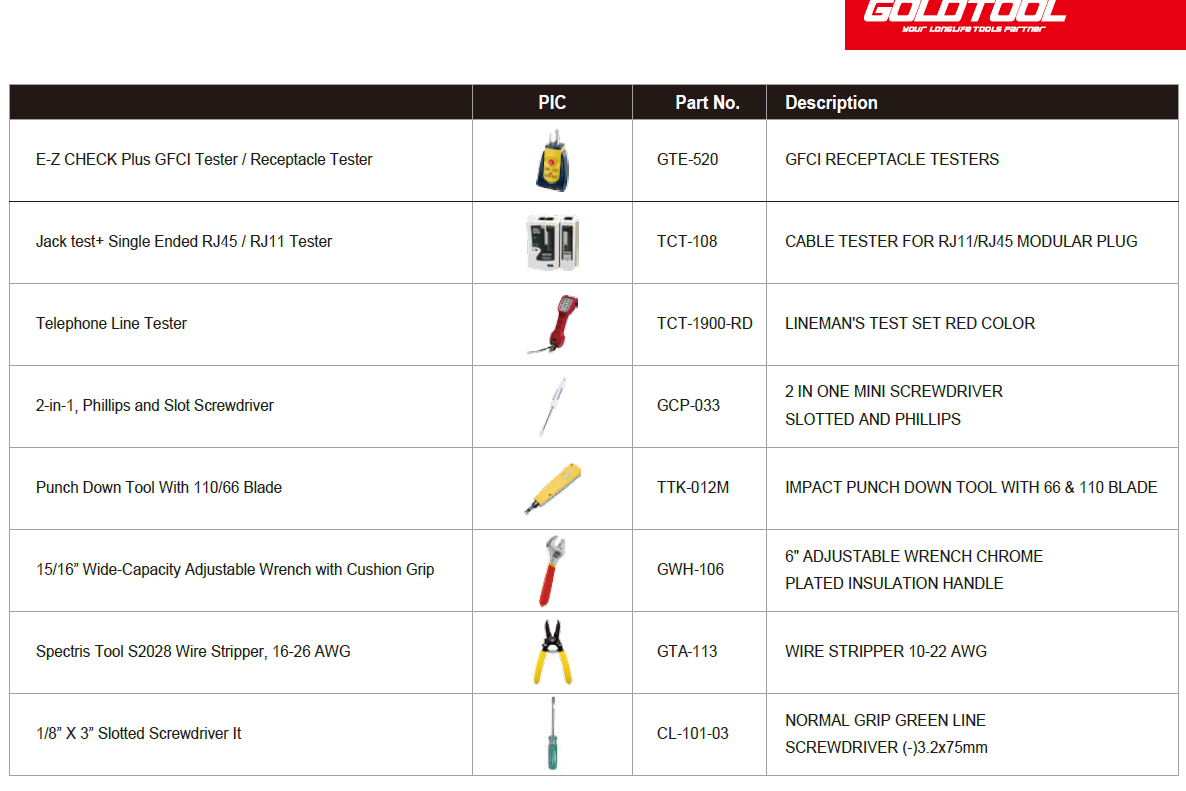Screen dimensions: 1186x791
Task: Click '2-in-1, Phillips and Slot Screwdriver'
Action: pyautogui.click(x=154, y=406)
